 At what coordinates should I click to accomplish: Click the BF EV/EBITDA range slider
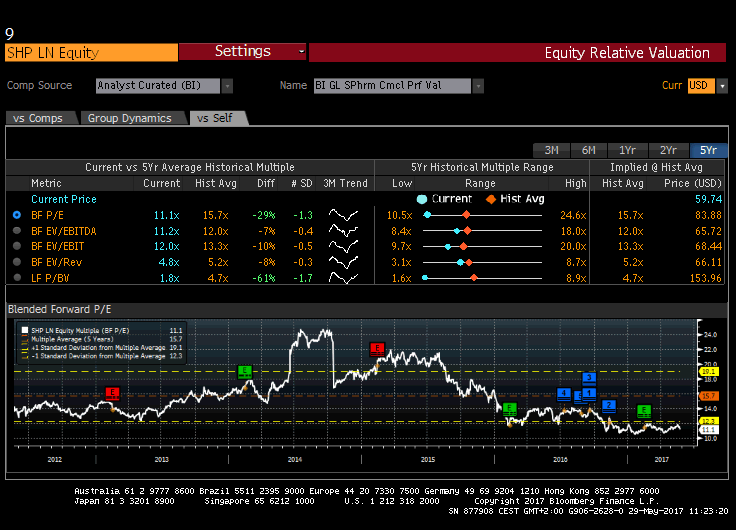pos(483,230)
